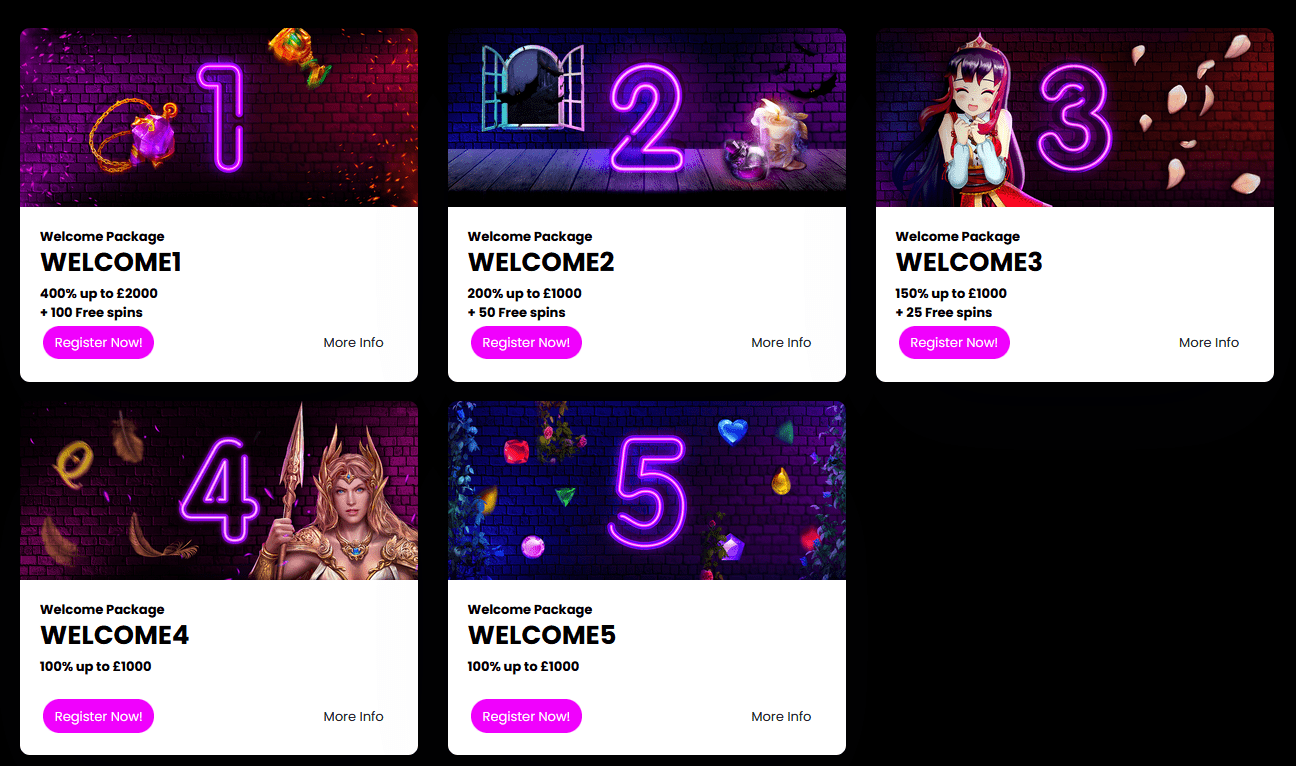Click Register Now on the WELCOME5 card
Screen dimensions: 1296x766
[526, 716]
